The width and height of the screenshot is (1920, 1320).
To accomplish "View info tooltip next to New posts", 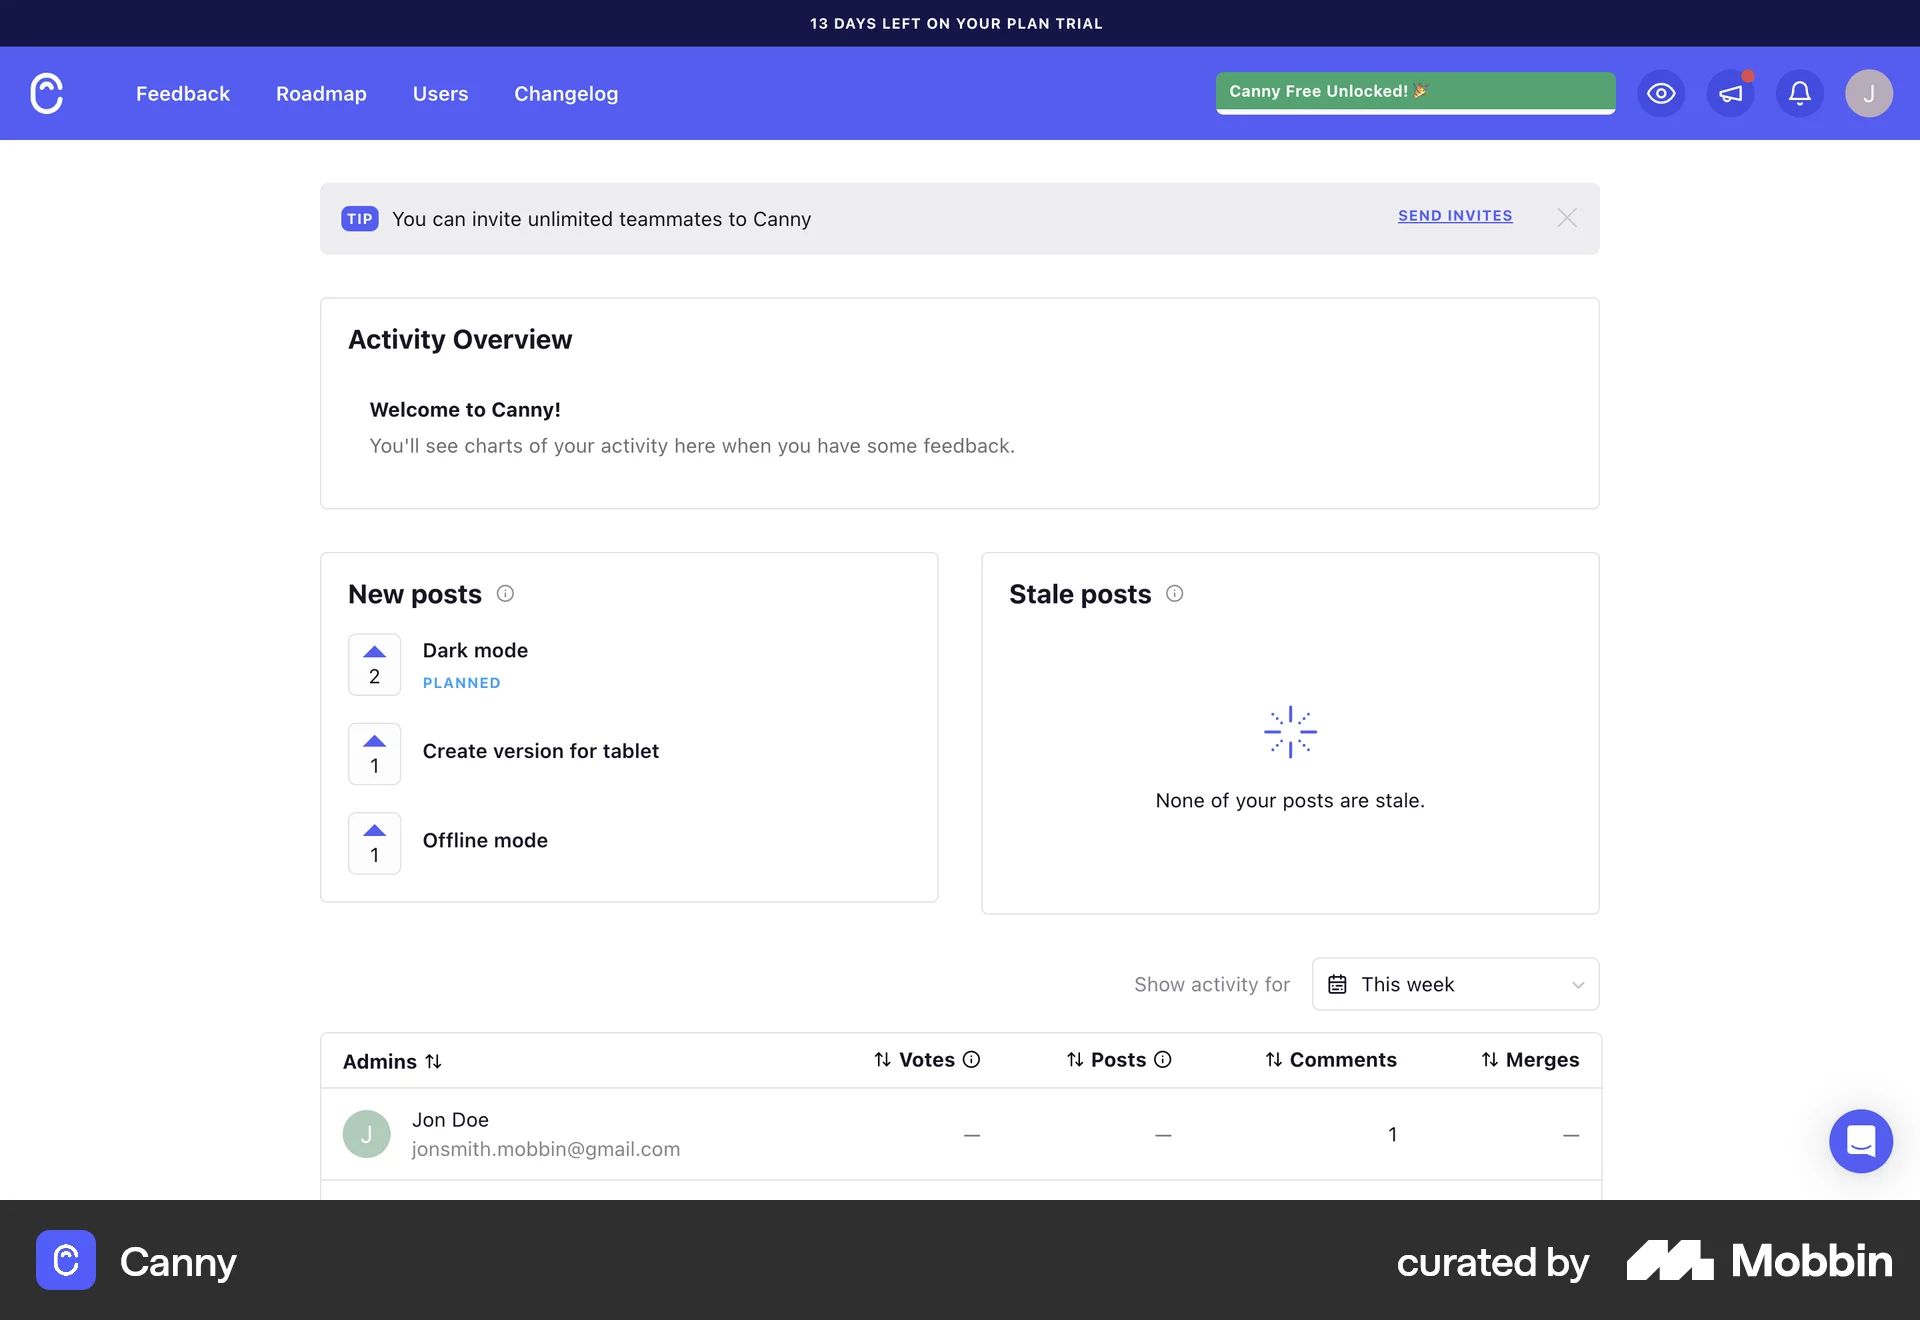I will tap(505, 593).
